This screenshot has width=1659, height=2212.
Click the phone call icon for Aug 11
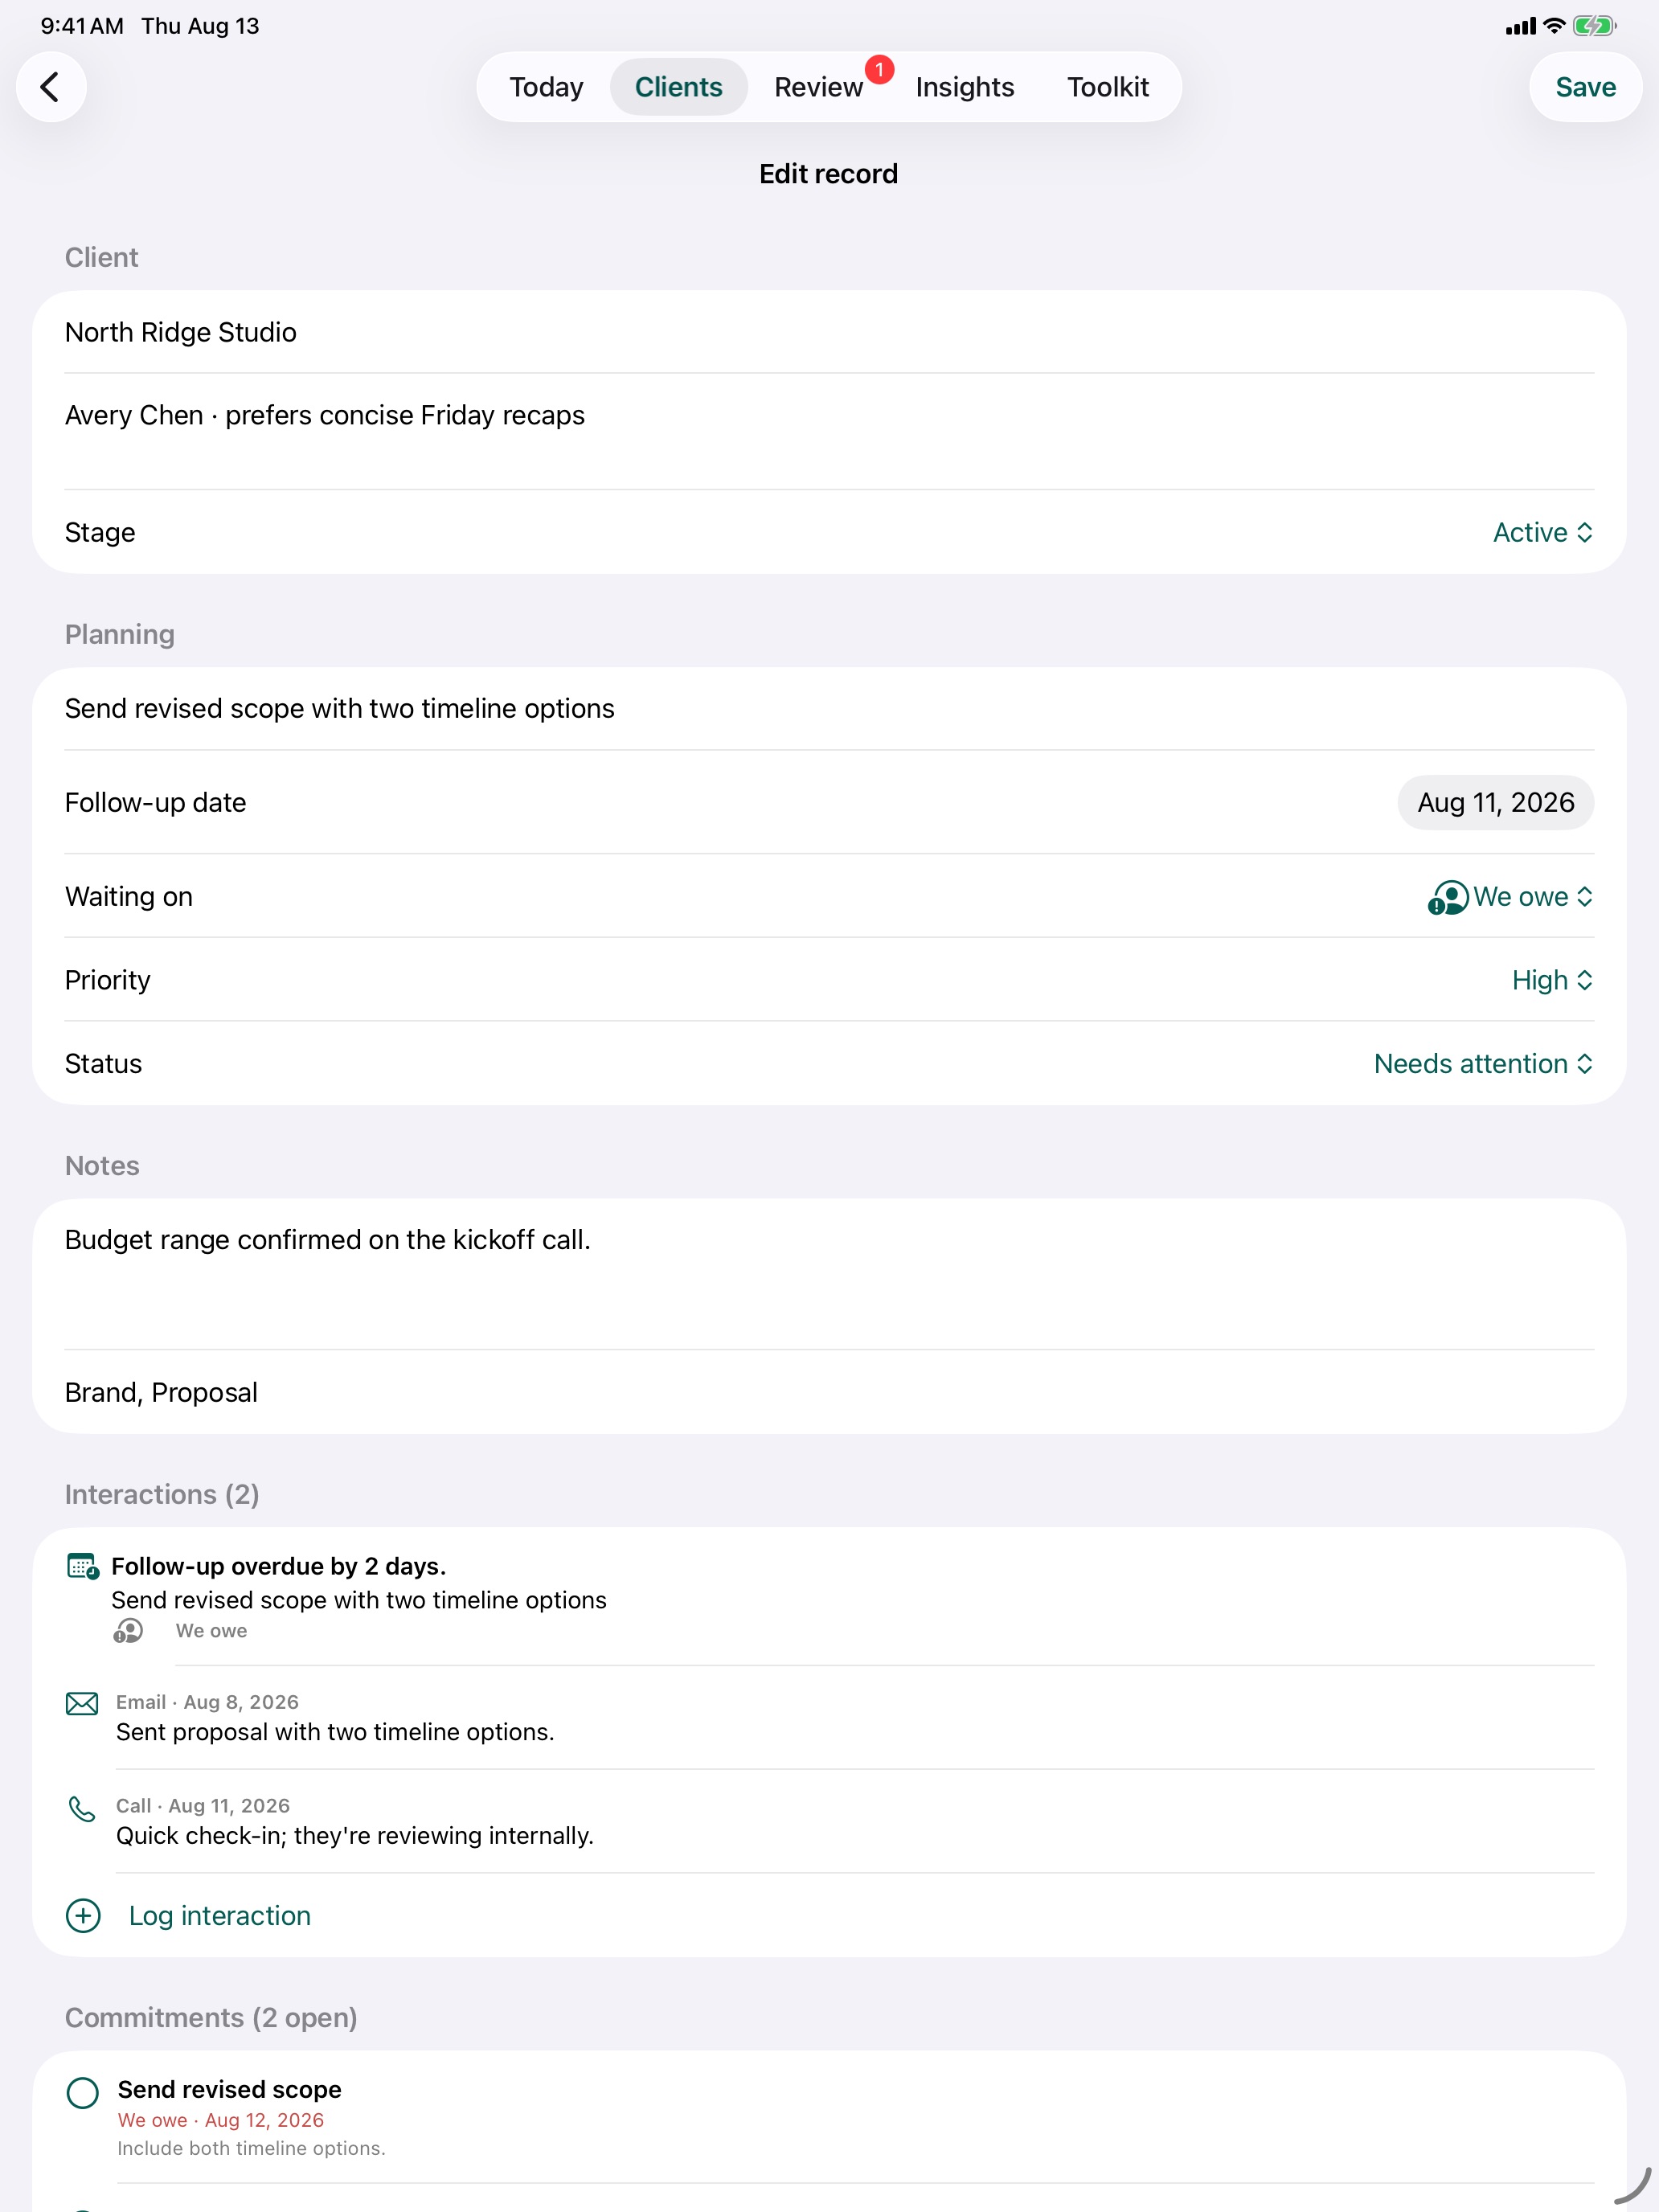(82, 1808)
